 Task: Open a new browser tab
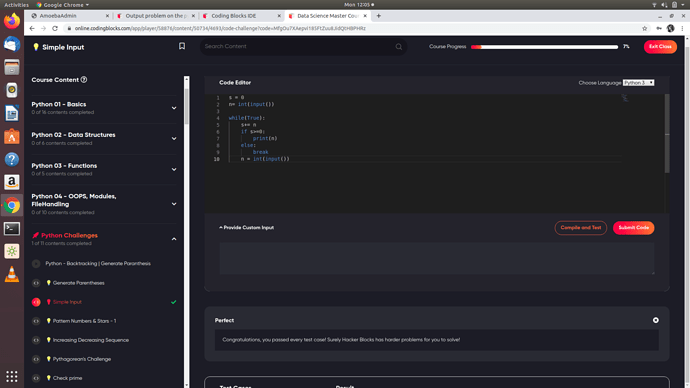pyautogui.click(x=378, y=16)
